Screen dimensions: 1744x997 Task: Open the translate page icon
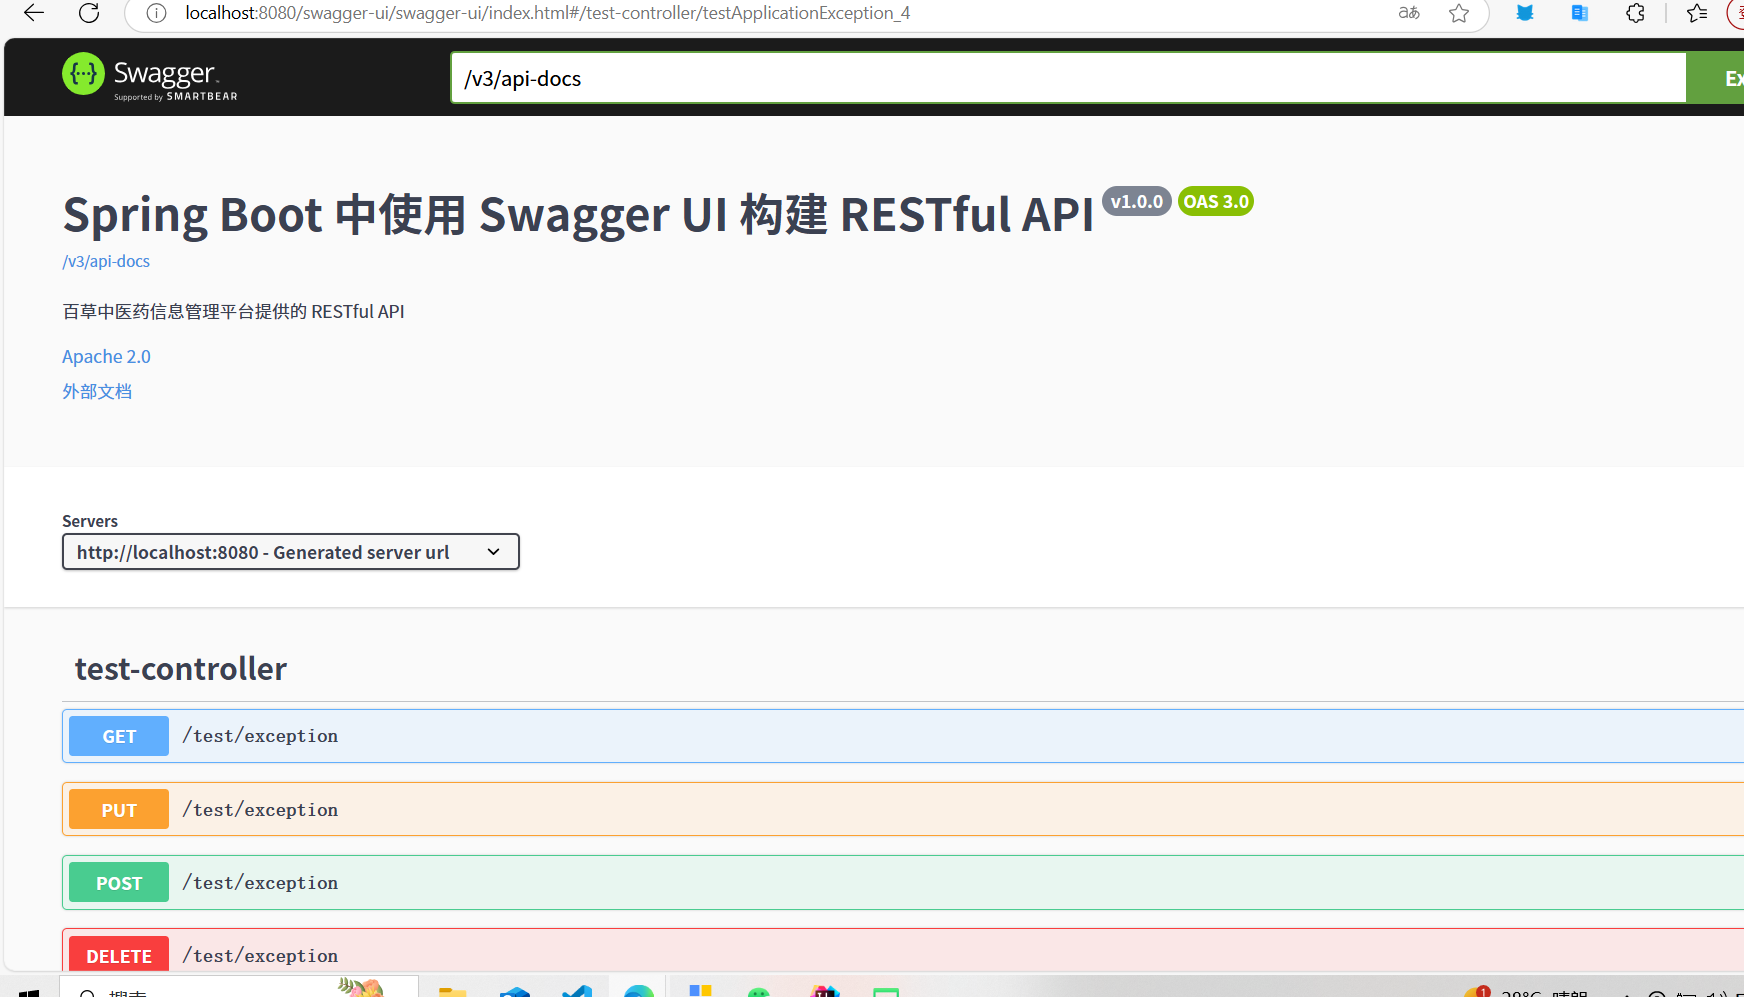(x=1409, y=13)
